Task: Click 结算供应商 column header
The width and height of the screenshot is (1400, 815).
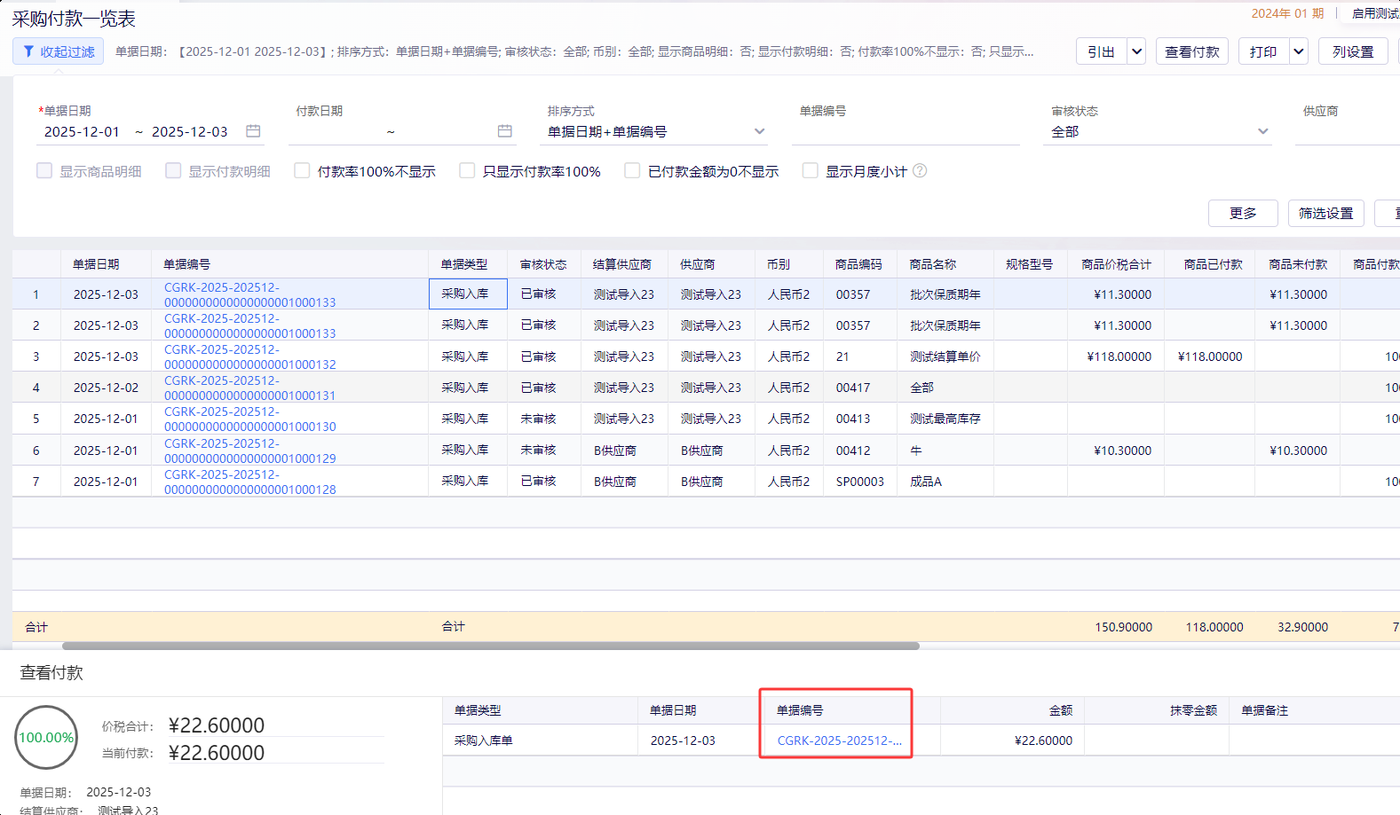Action: click(623, 264)
